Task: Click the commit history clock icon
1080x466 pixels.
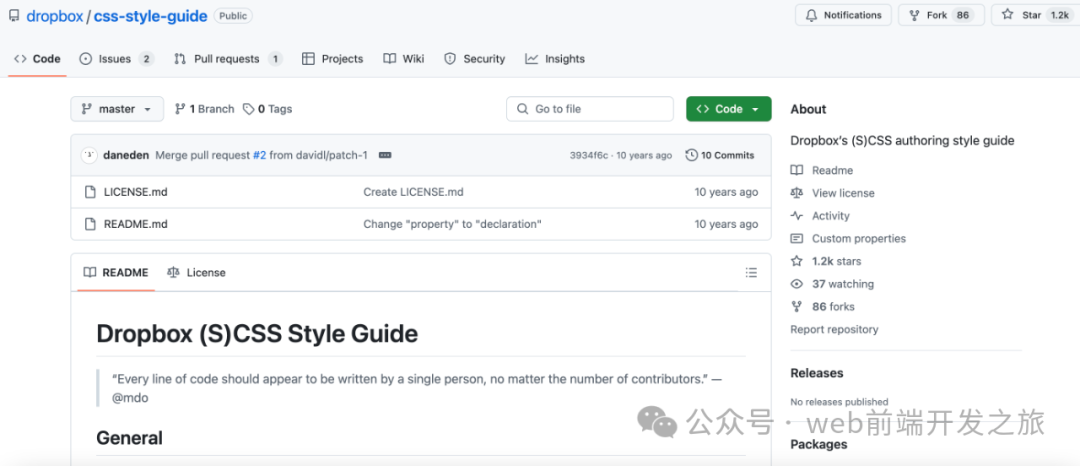Action: (x=691, y=155)
